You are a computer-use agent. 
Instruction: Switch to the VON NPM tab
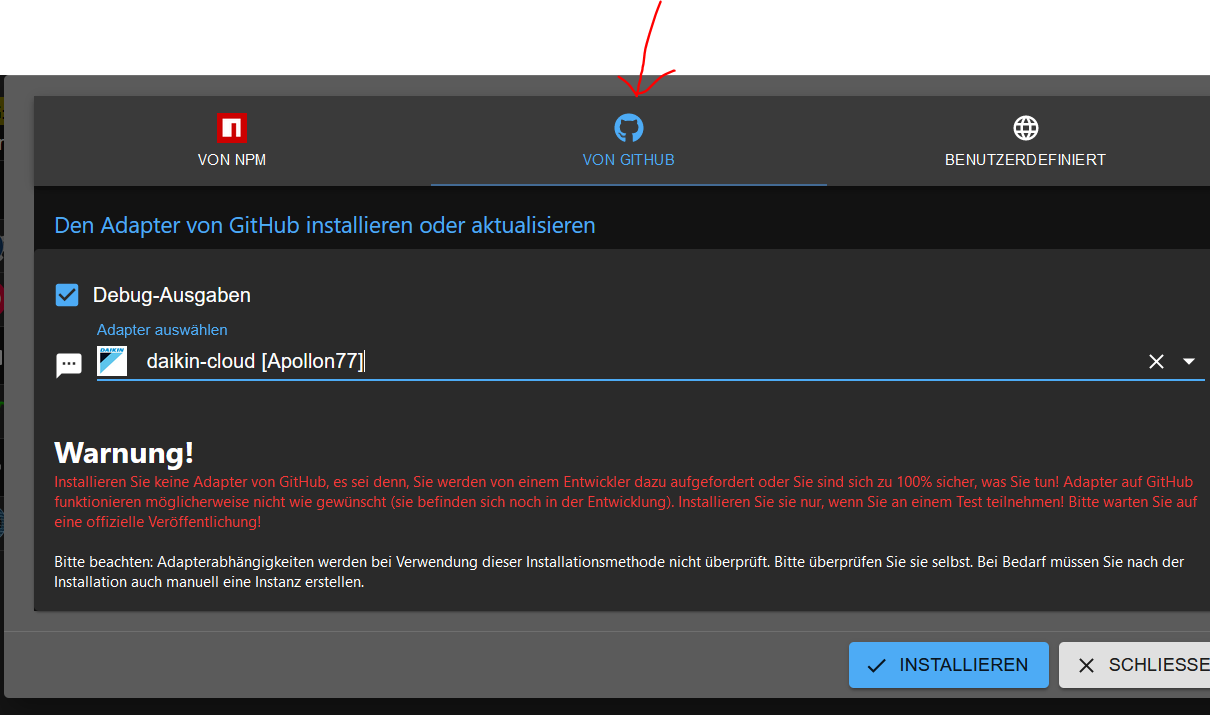[232, 140]
